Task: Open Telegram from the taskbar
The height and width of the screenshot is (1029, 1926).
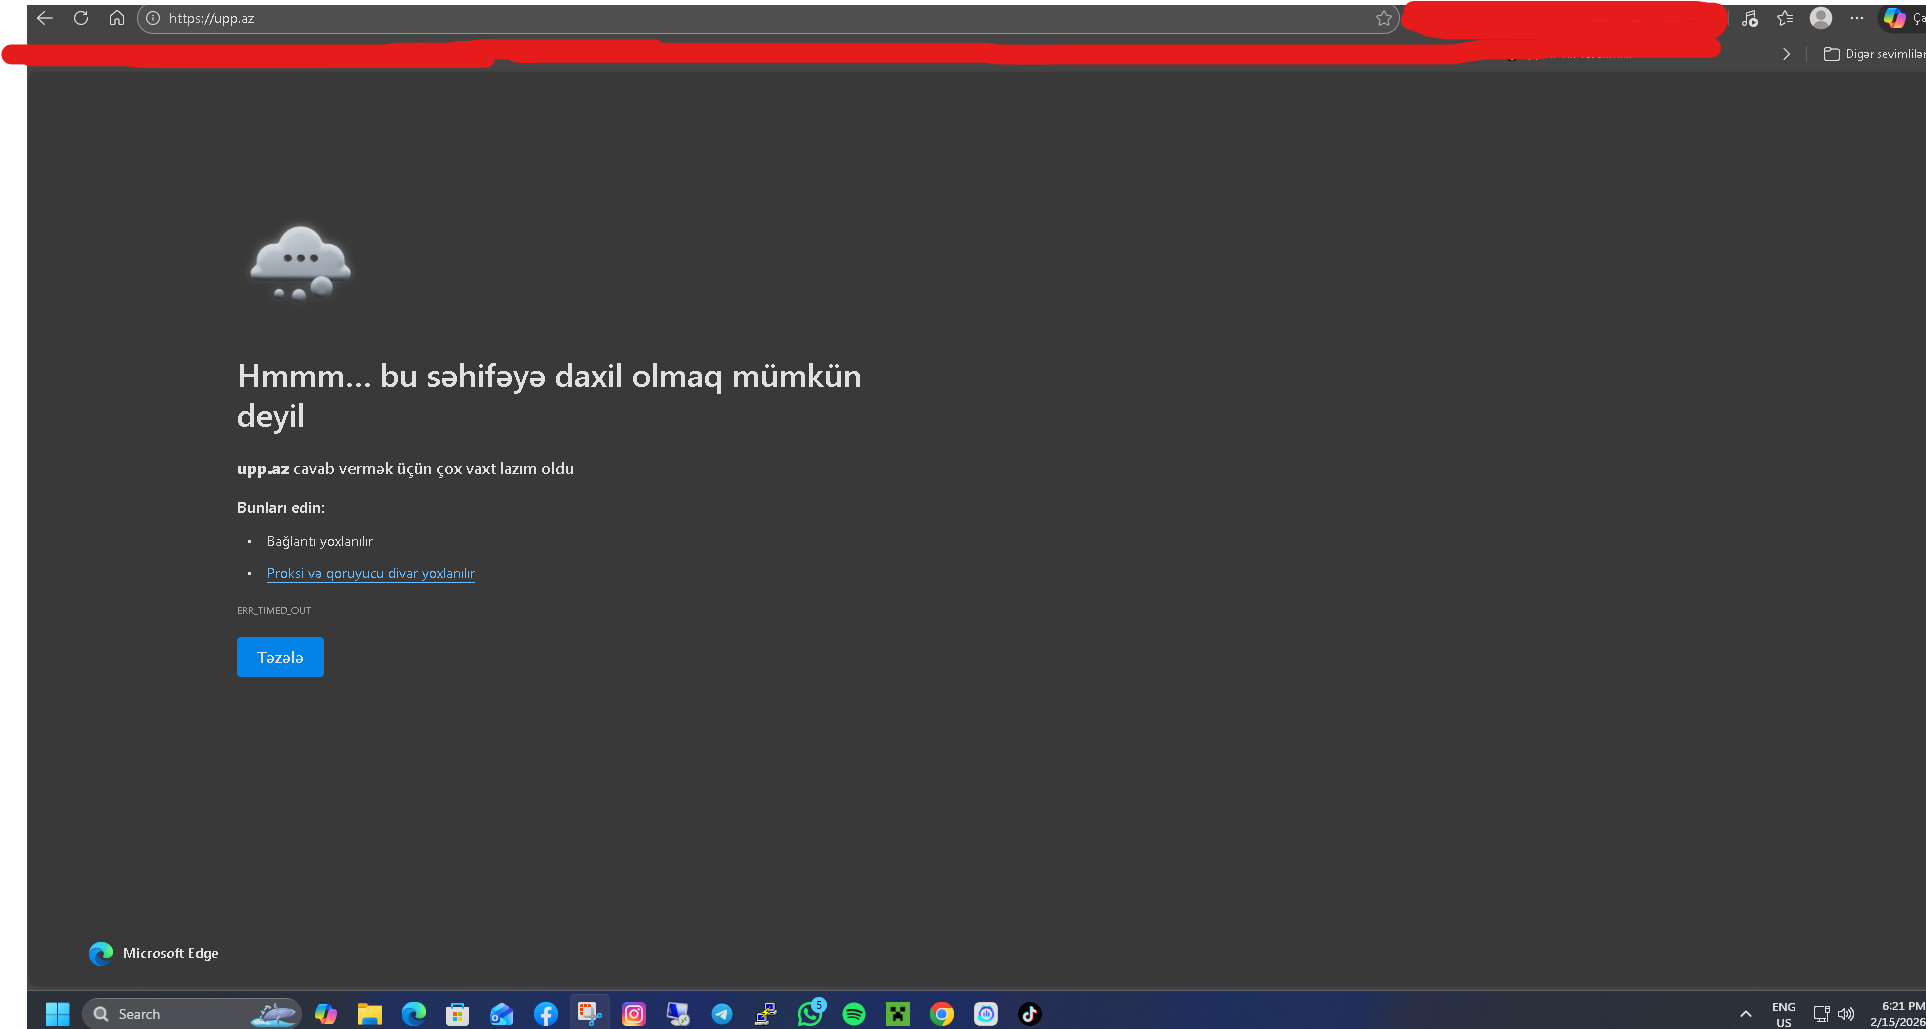Action: click(722, 1014)
